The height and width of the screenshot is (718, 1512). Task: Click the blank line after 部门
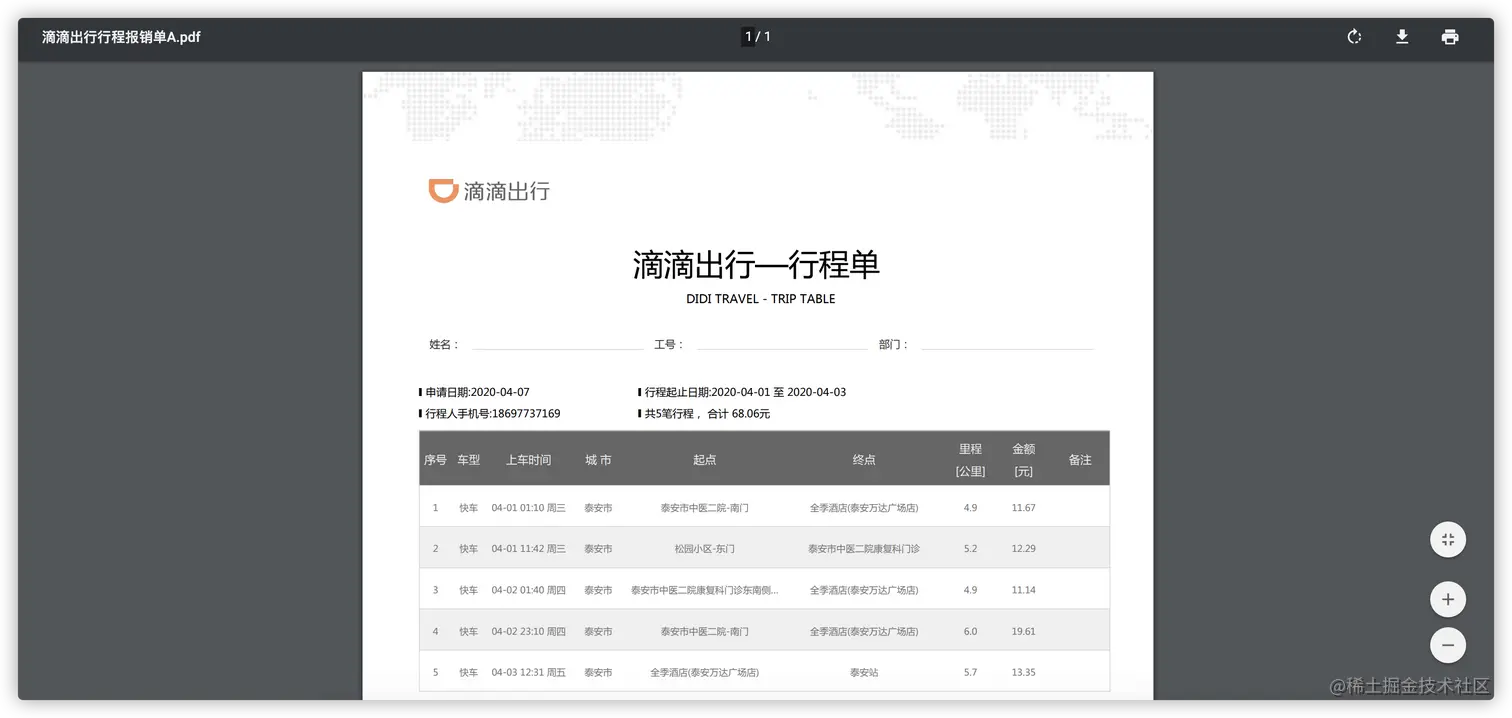pos(1007,345)
